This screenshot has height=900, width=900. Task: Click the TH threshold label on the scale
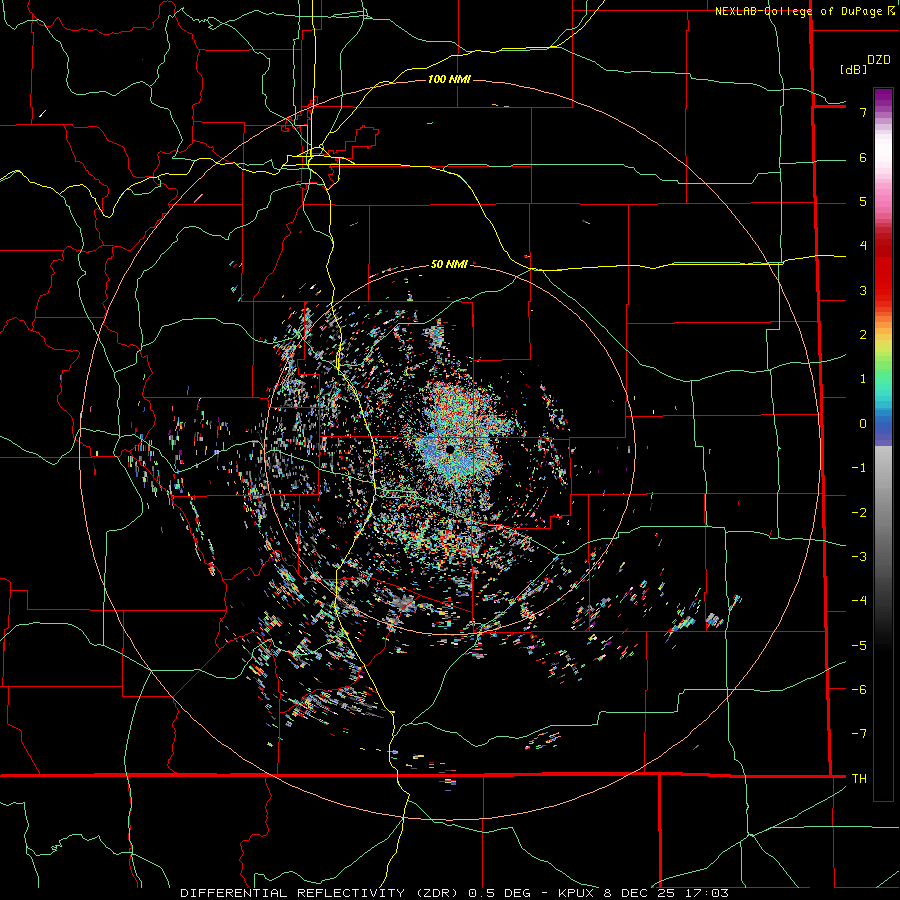[859, 779]
